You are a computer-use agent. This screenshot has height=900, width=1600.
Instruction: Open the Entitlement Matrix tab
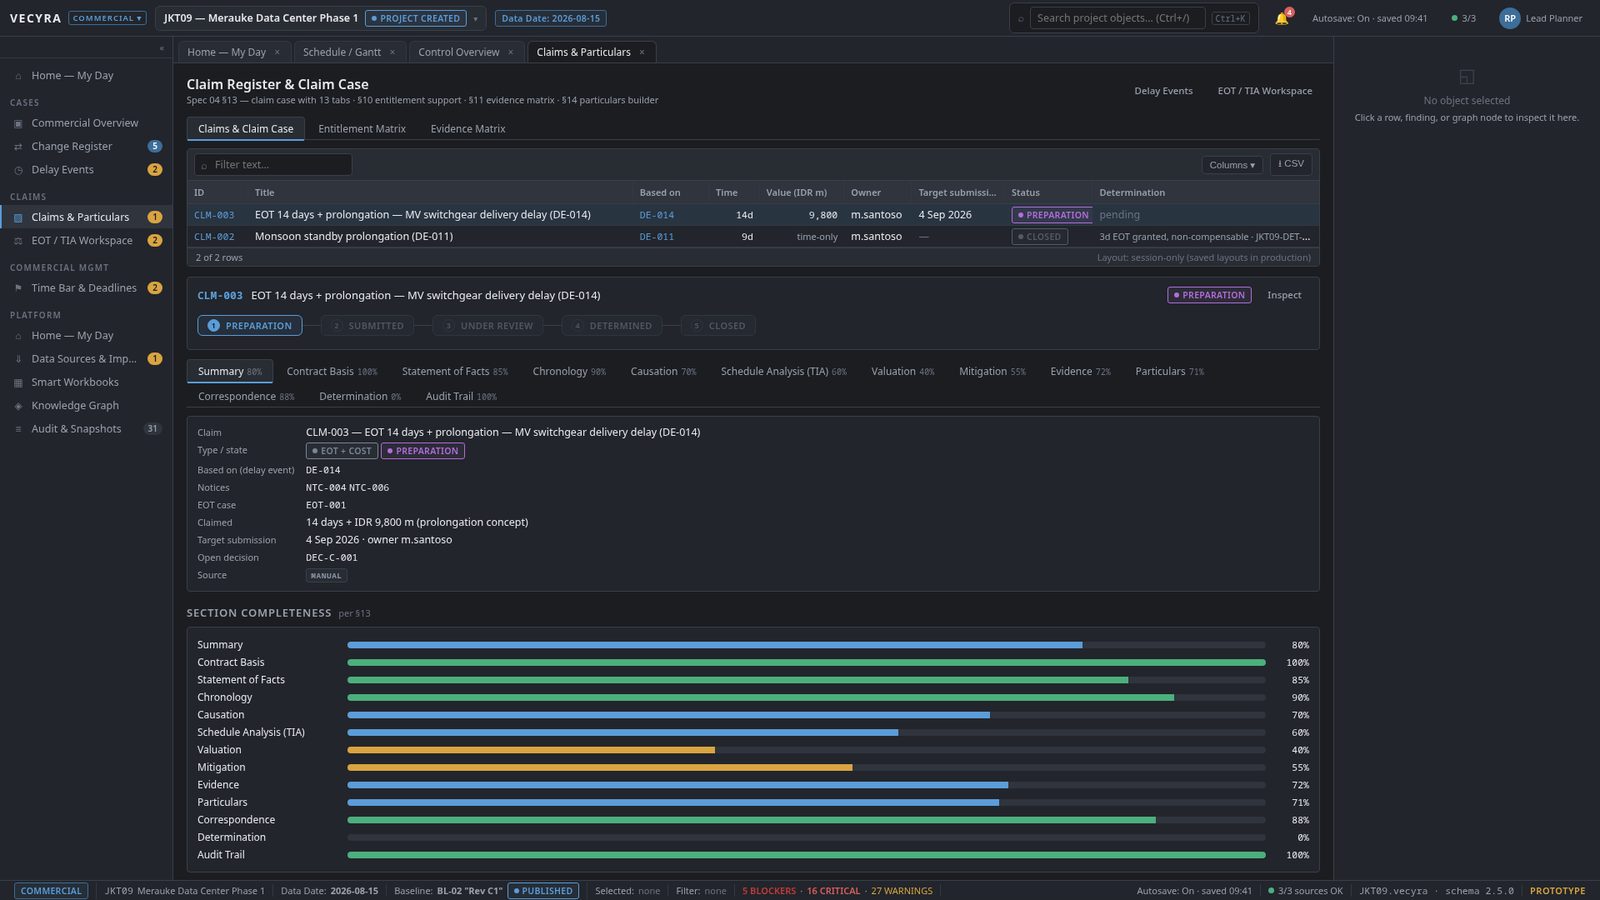coord(362,129)
